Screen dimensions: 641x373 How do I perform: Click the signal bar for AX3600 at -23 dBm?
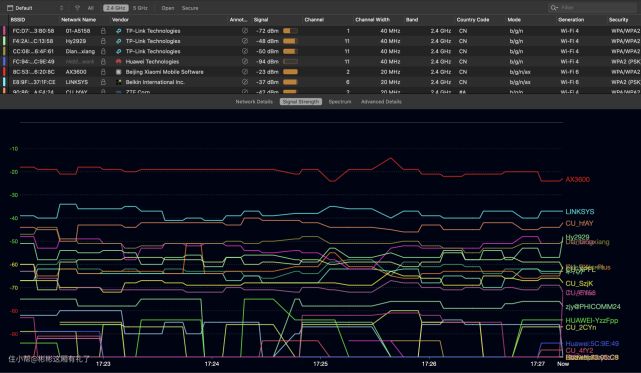coord(290,72)
